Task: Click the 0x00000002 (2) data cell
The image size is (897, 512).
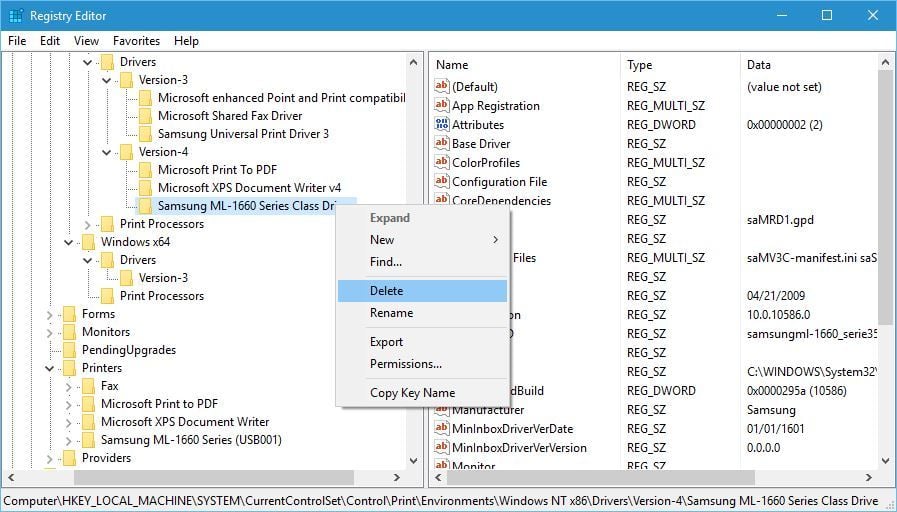Action: tap(785, 124)
